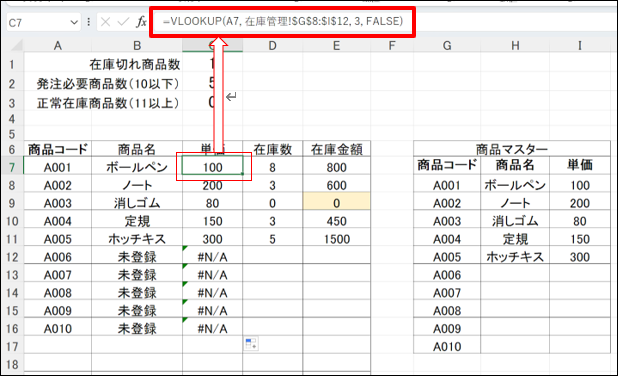The width and height of the screenshot is (618, 376).
Task: Select column E header
Action: (336, 46)
